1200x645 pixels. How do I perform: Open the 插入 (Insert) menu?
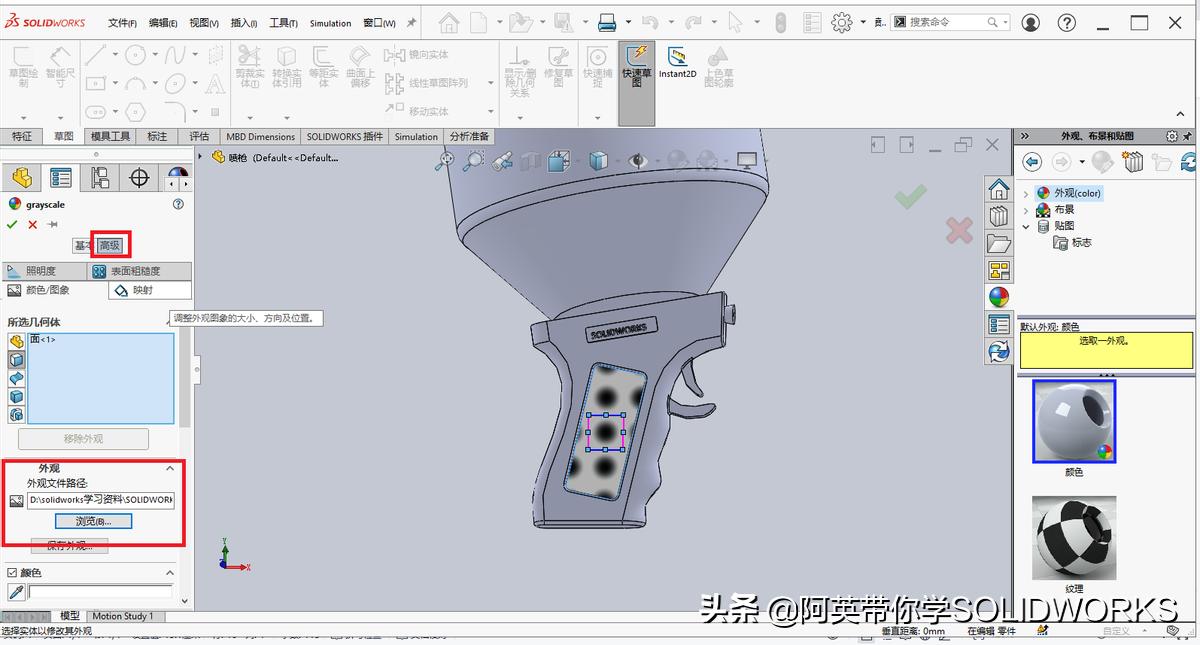point(242,22)
